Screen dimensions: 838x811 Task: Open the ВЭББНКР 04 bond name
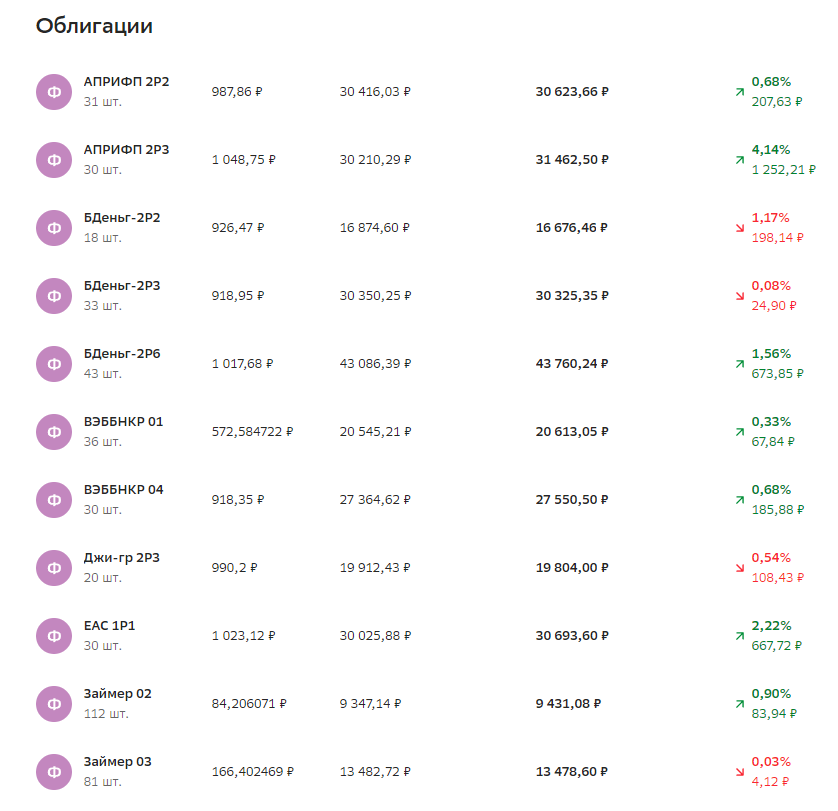point(123,490)
